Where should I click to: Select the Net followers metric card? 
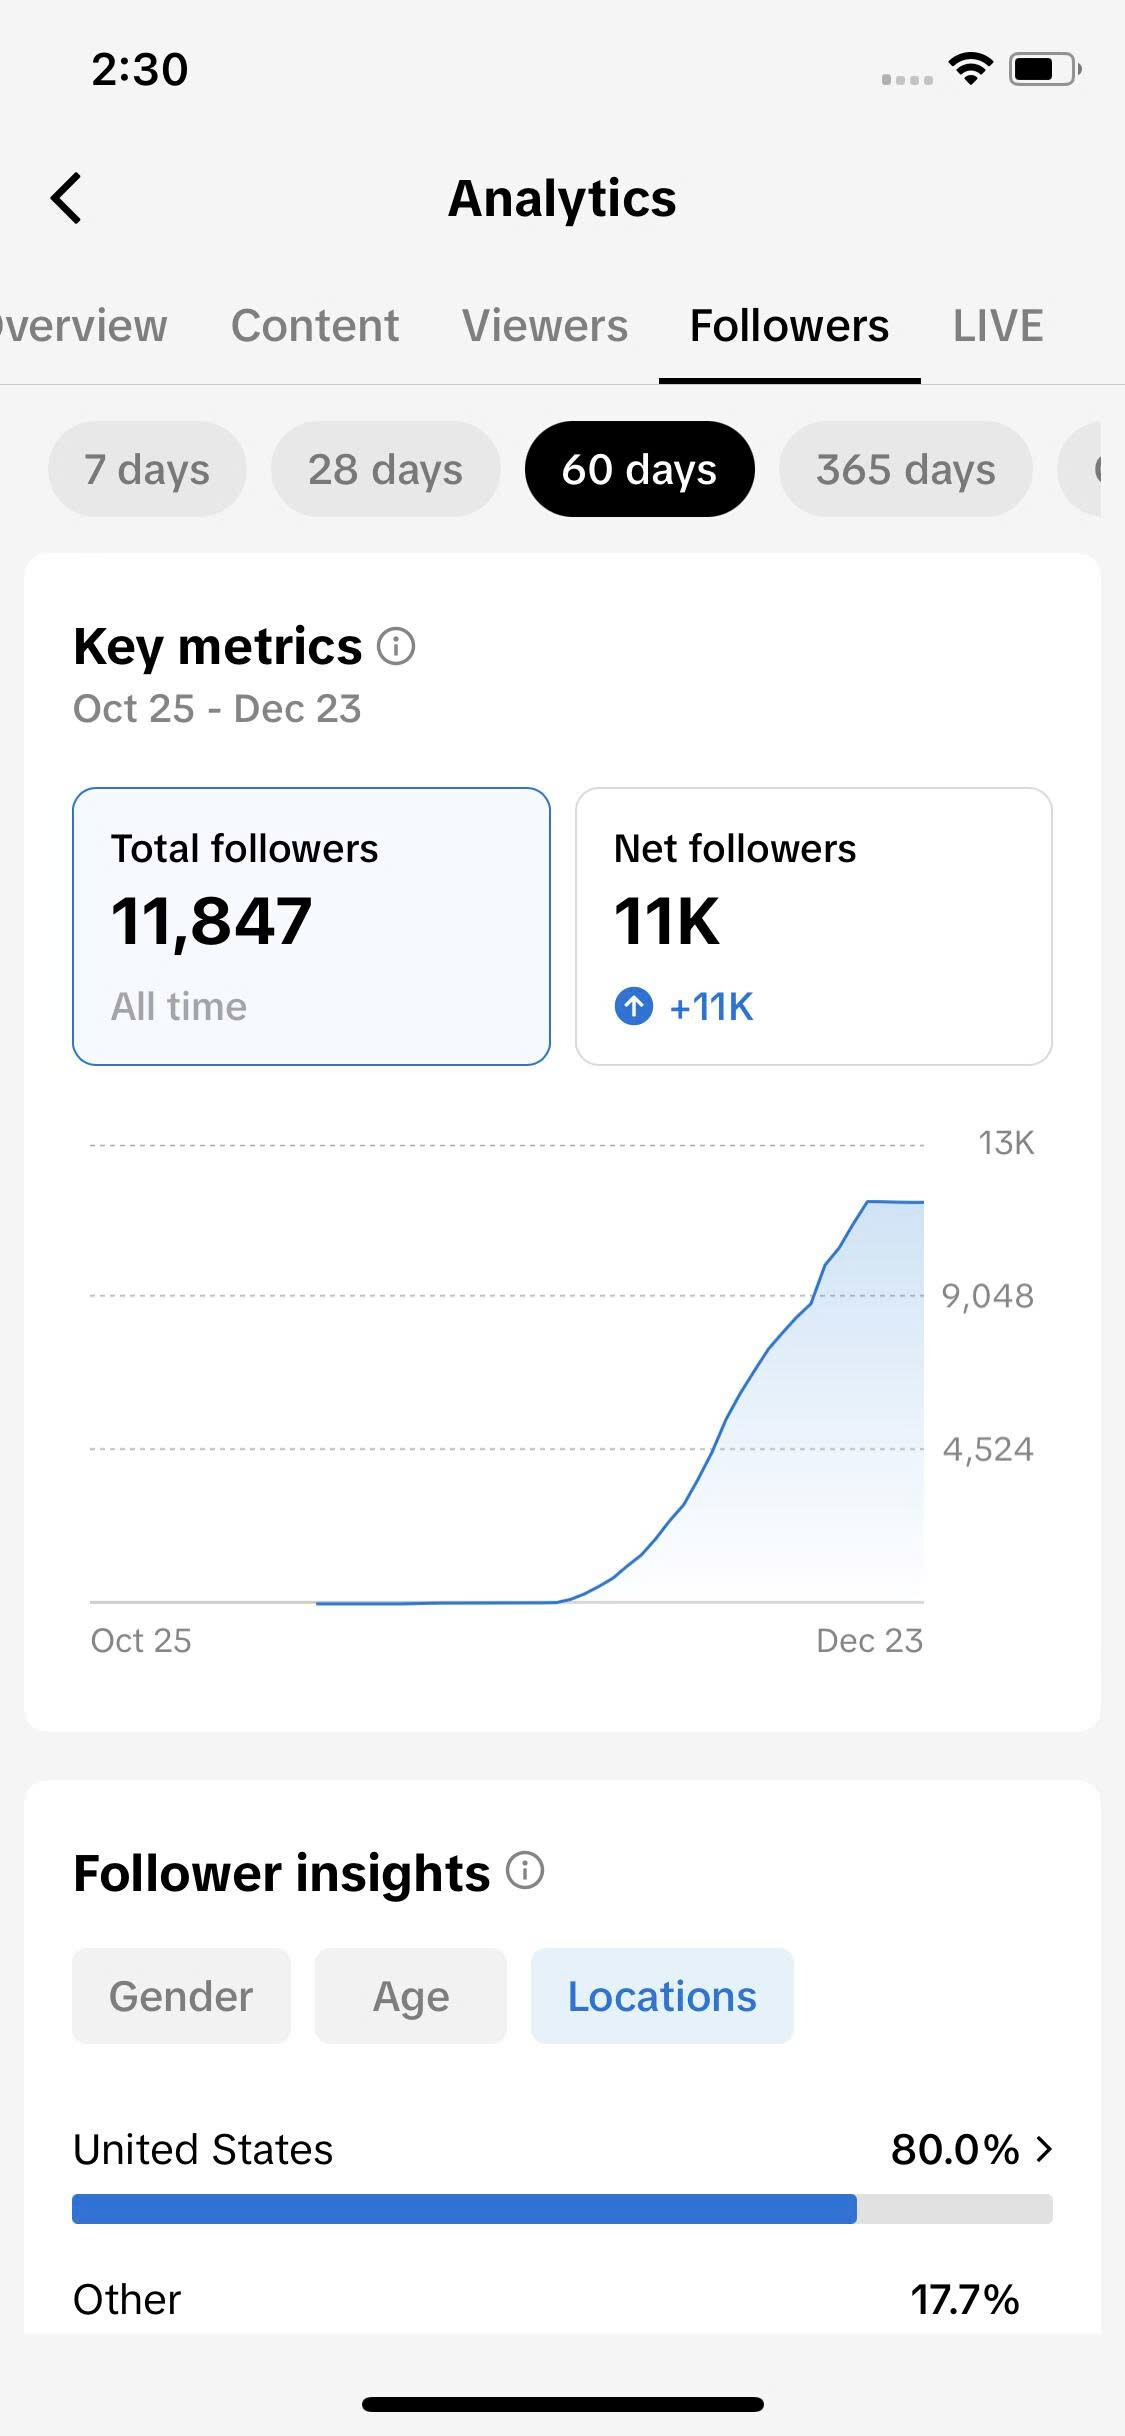tap(813, 926)
